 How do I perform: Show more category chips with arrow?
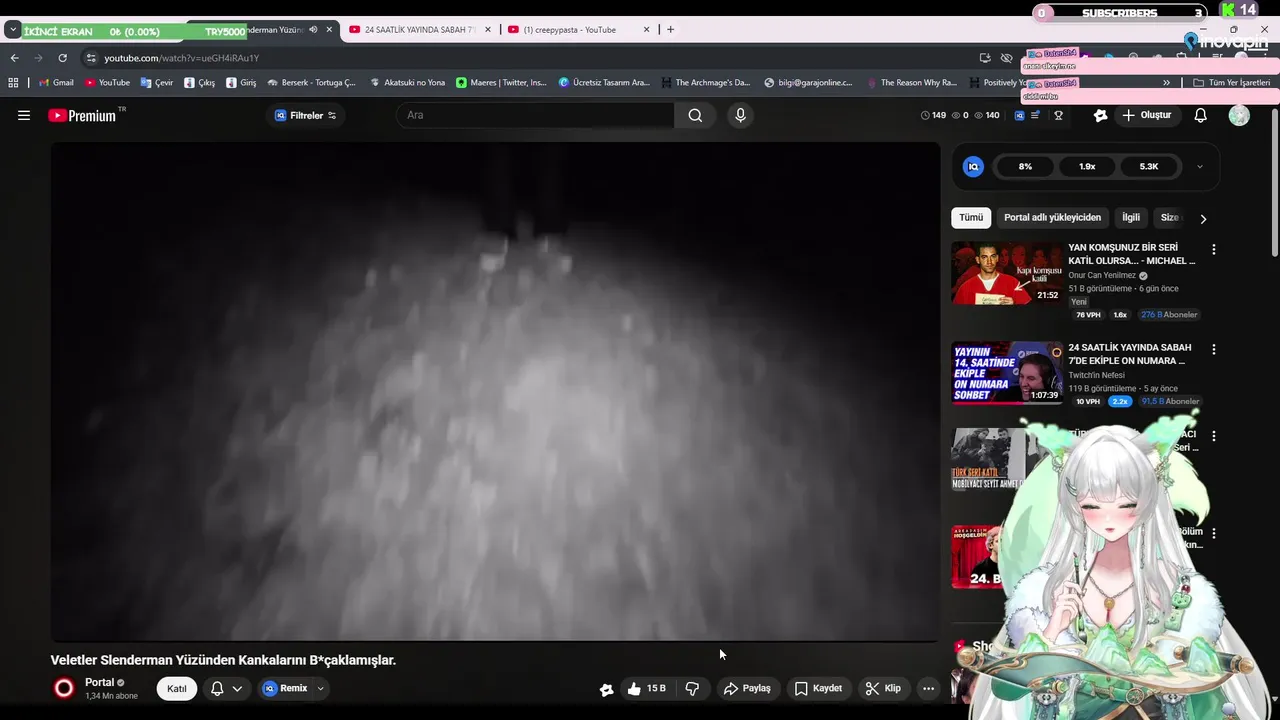click(1203, 218)
